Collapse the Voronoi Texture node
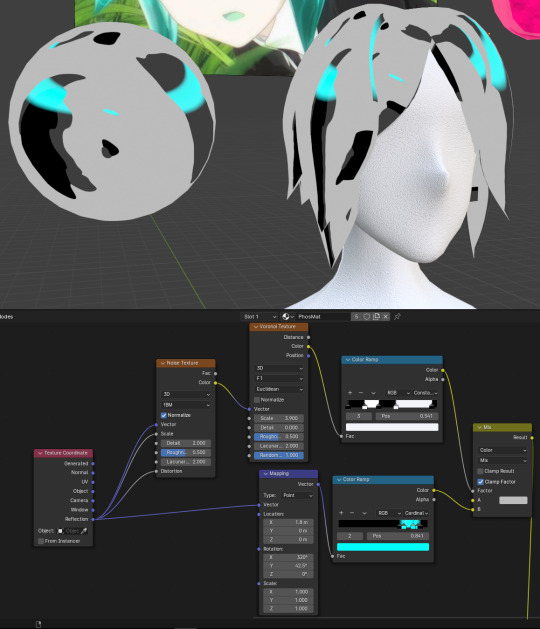The image size is (540, 629). (x=256, y=327)
